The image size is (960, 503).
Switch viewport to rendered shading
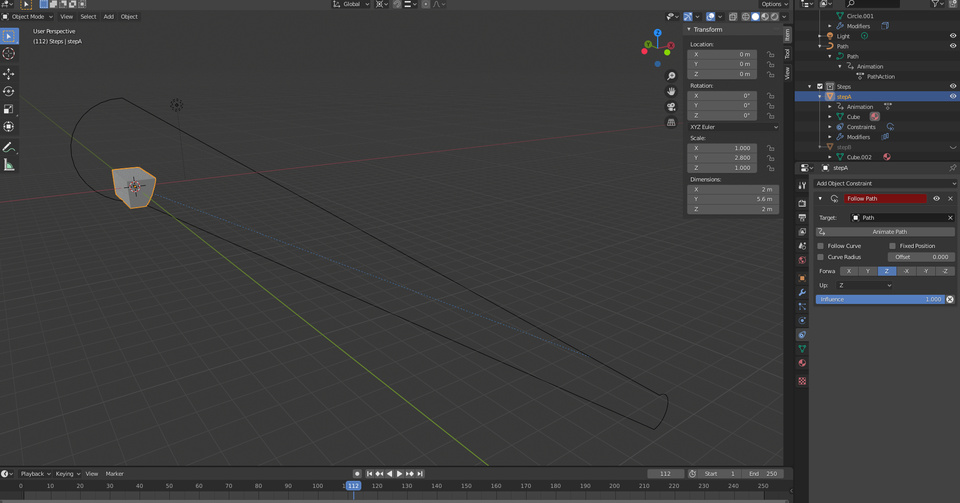[775, 17]
